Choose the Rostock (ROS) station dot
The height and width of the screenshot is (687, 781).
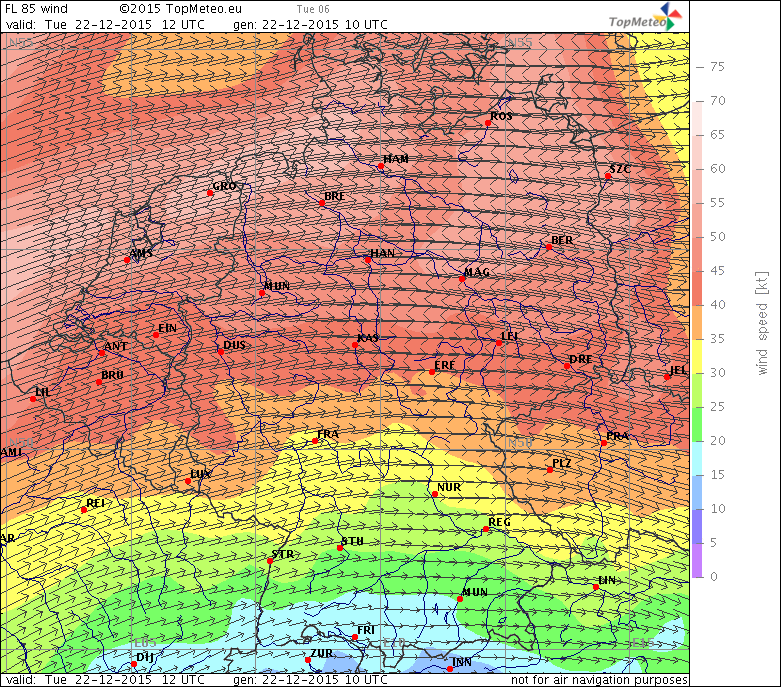(489, 123)
